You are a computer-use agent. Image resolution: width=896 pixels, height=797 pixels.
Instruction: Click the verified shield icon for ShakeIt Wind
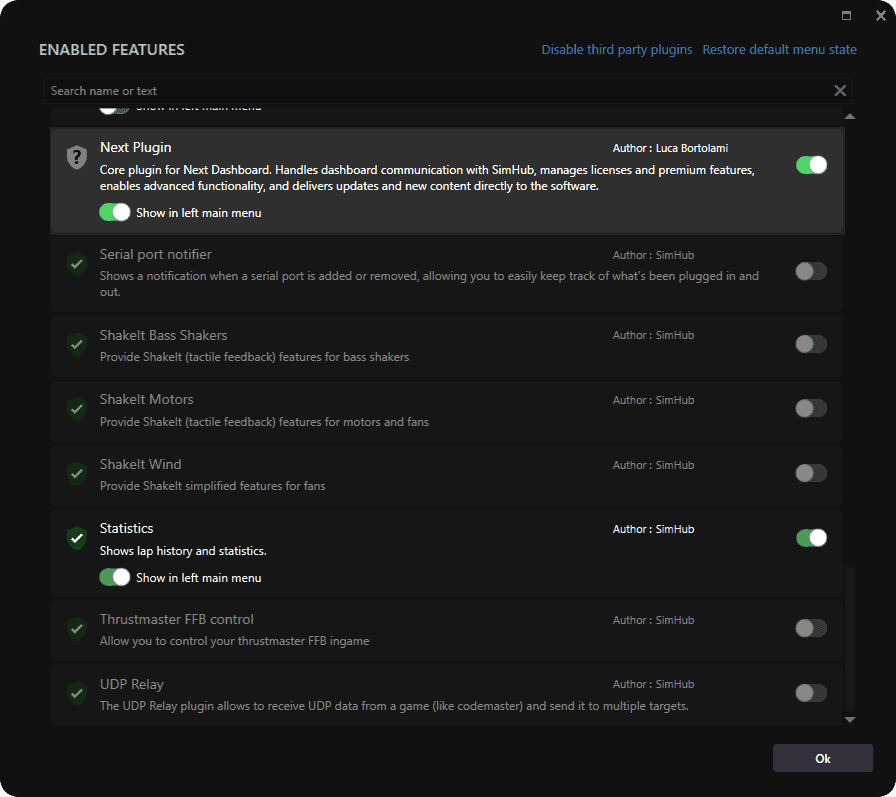(77, 474)
